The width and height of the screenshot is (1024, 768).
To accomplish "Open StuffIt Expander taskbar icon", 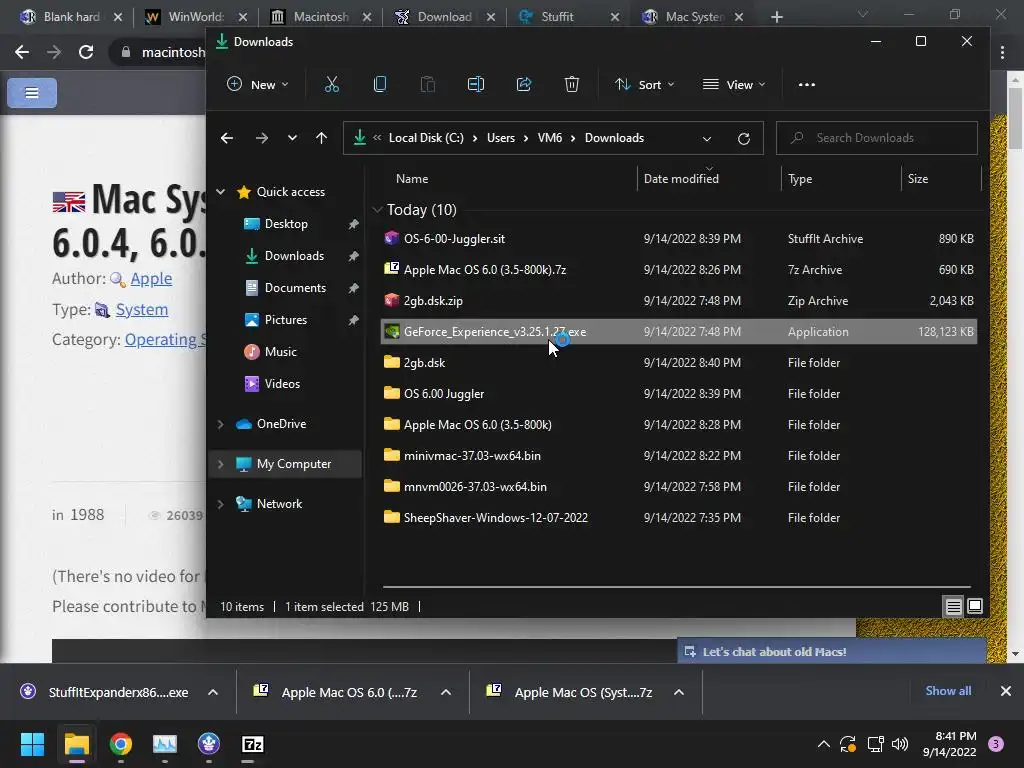I will coord(209,744).
